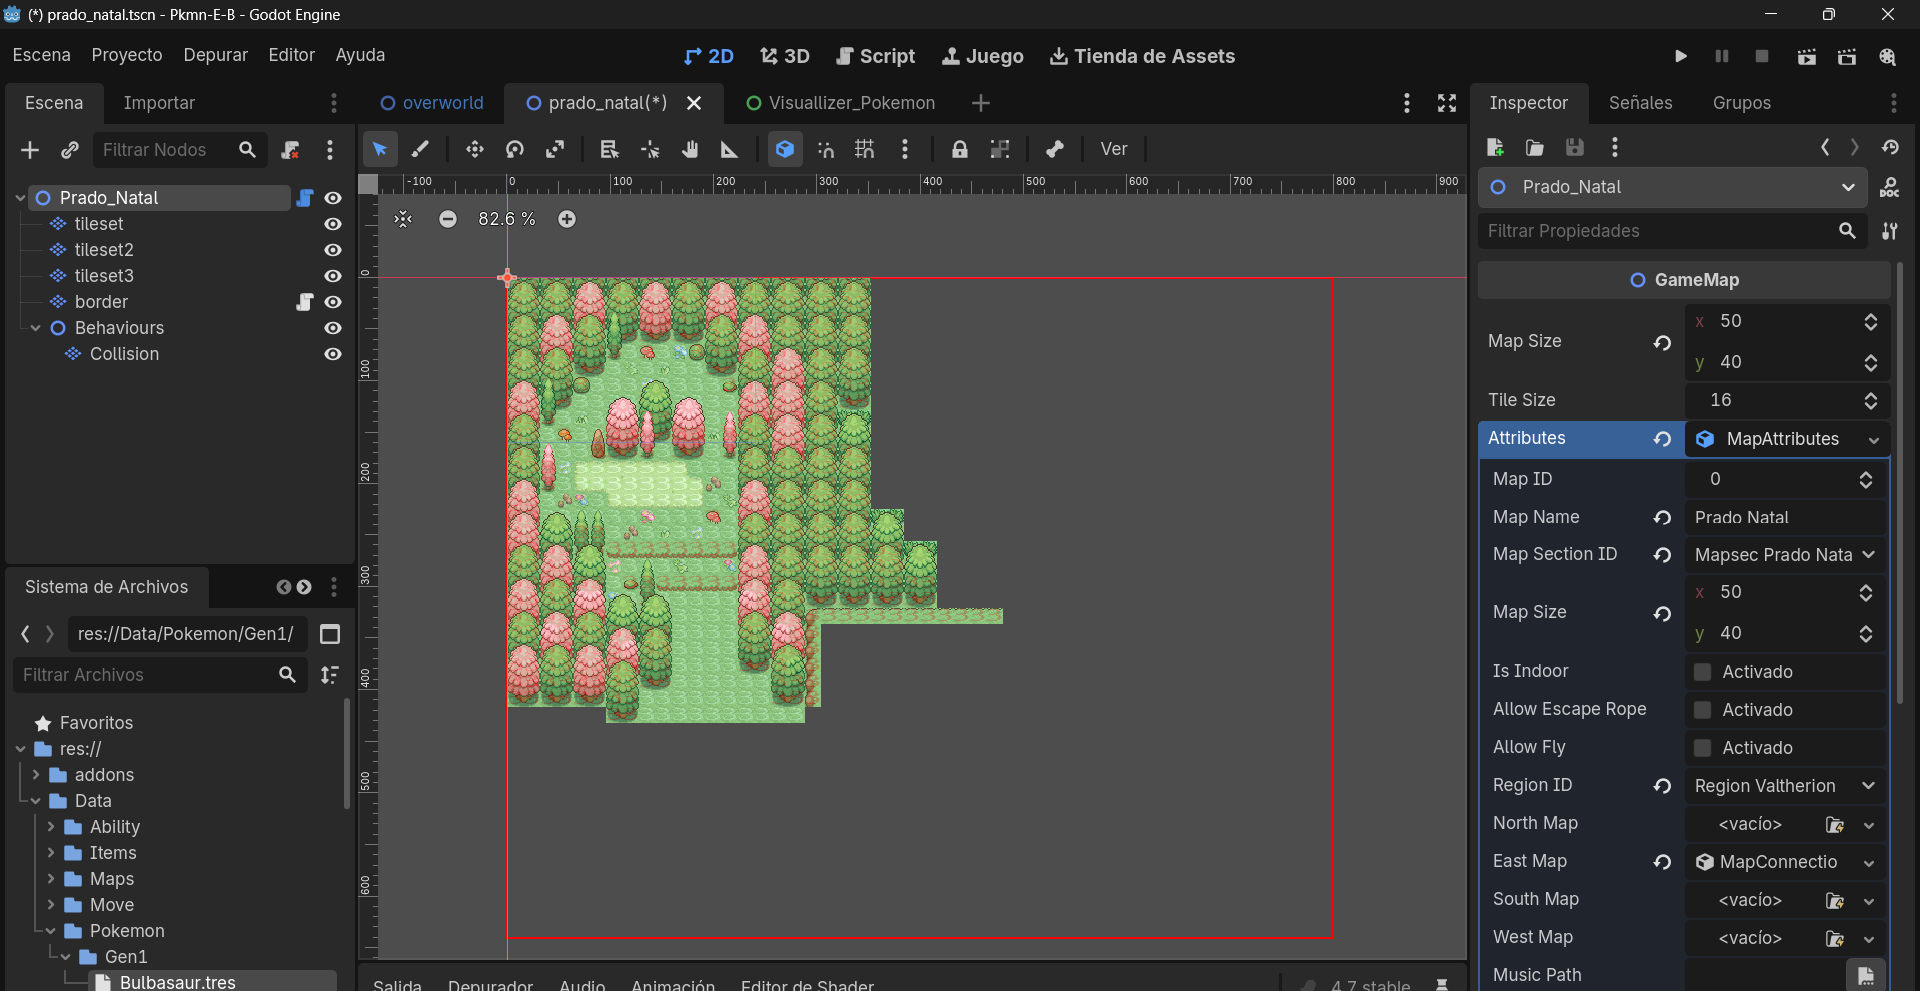Open the Señales tab
The height and width of the screenshot is (991, 1920).
(1640, 103)
